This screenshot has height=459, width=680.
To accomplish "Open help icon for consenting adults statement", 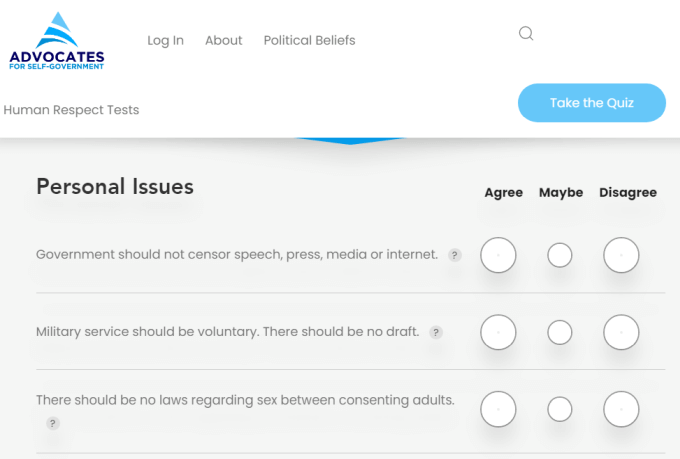I will pos(52,423).
